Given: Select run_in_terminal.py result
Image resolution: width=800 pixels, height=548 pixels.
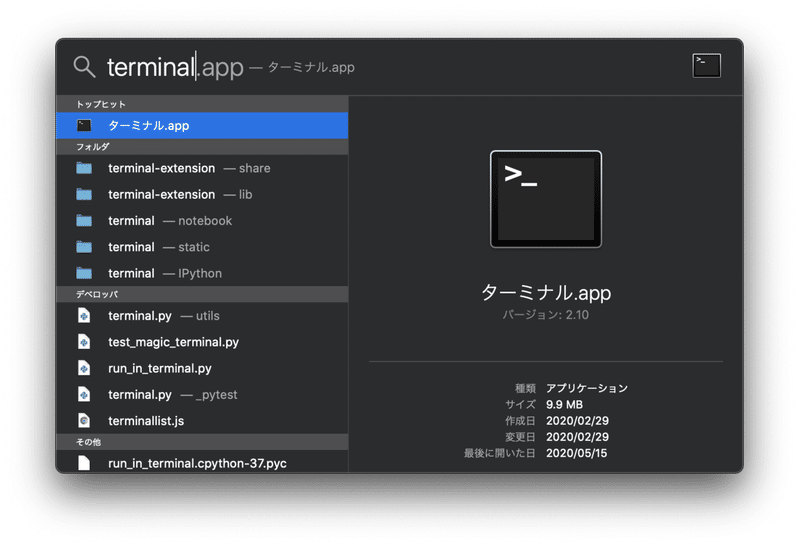Looking at the screenshot, I should click(x=202, y=368).
